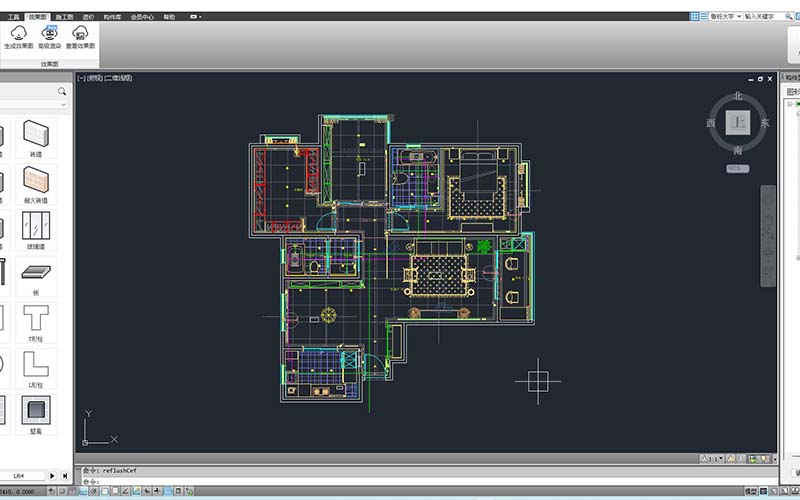The height and width of the screenshot is (500, 800).
Task: Open the 鲁班大学 dropdown
Action: click(739, 16)
